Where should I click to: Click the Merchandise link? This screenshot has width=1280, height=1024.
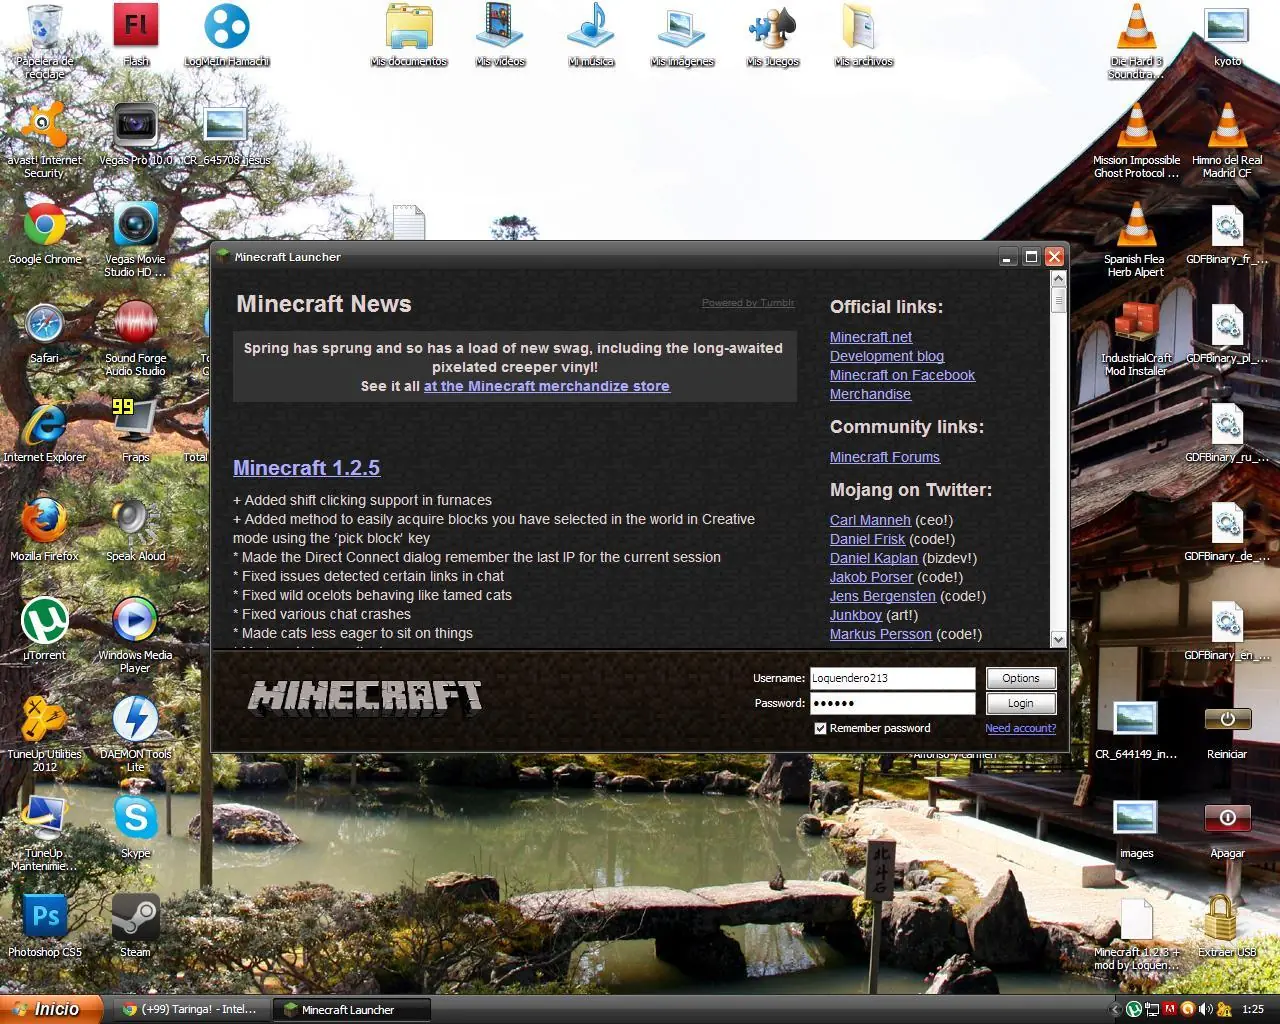tap(870, 394)
